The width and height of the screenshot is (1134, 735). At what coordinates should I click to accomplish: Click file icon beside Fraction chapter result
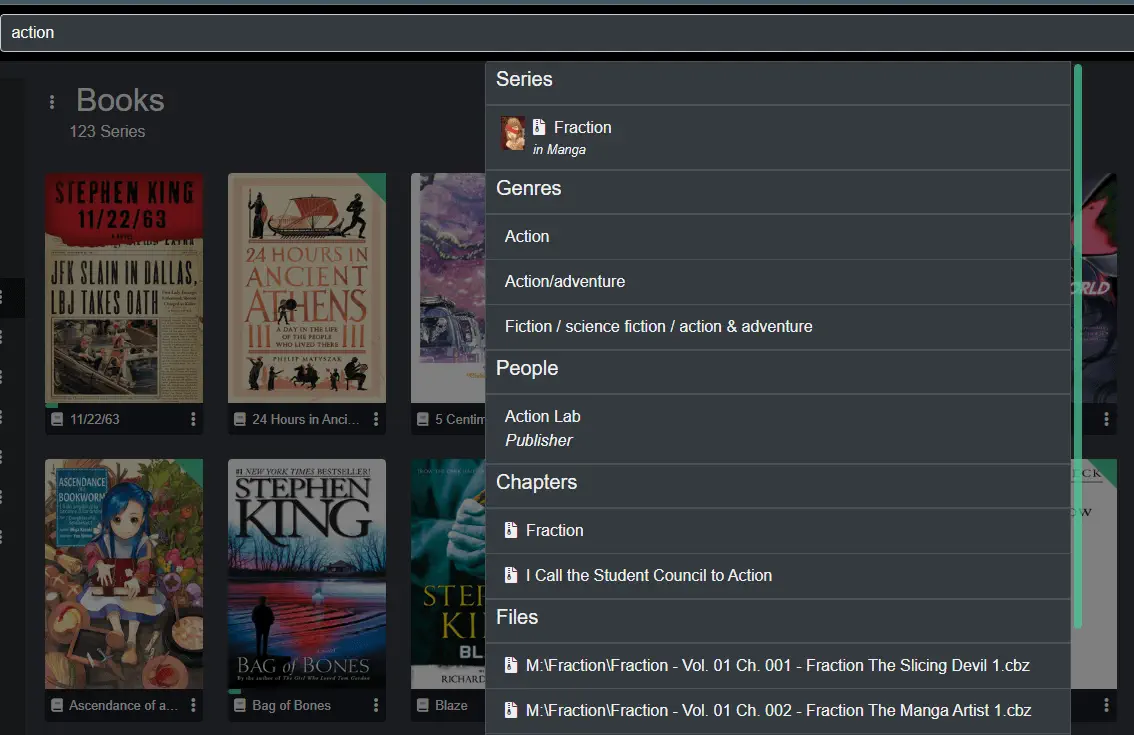pyautogui.click(x=511, y=531)
